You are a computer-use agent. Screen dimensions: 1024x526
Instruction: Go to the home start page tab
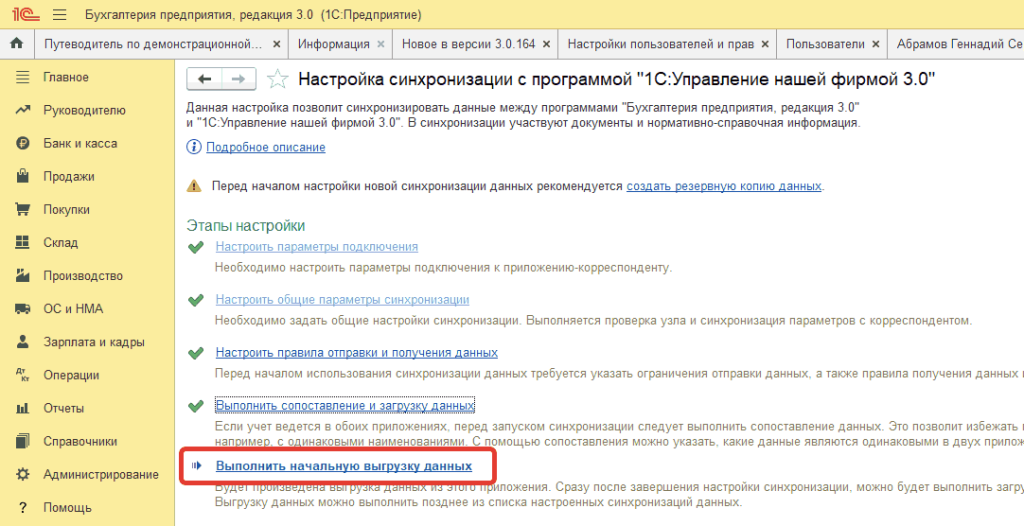17,44
